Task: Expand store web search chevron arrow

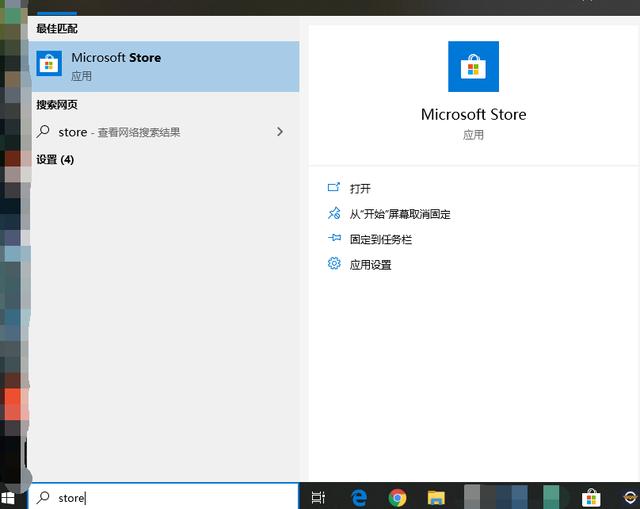Action: (280, 131)
